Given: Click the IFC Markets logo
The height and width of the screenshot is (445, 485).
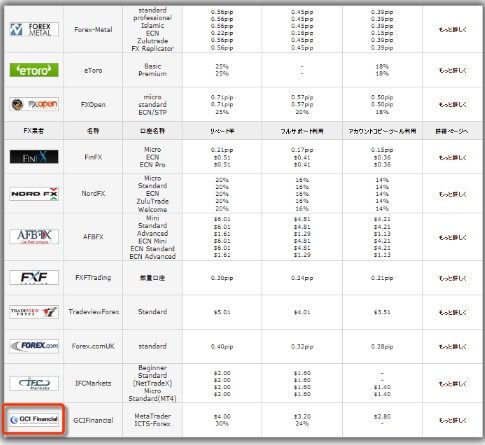Looking at the screenshot, I should click(x=34, y=383).
